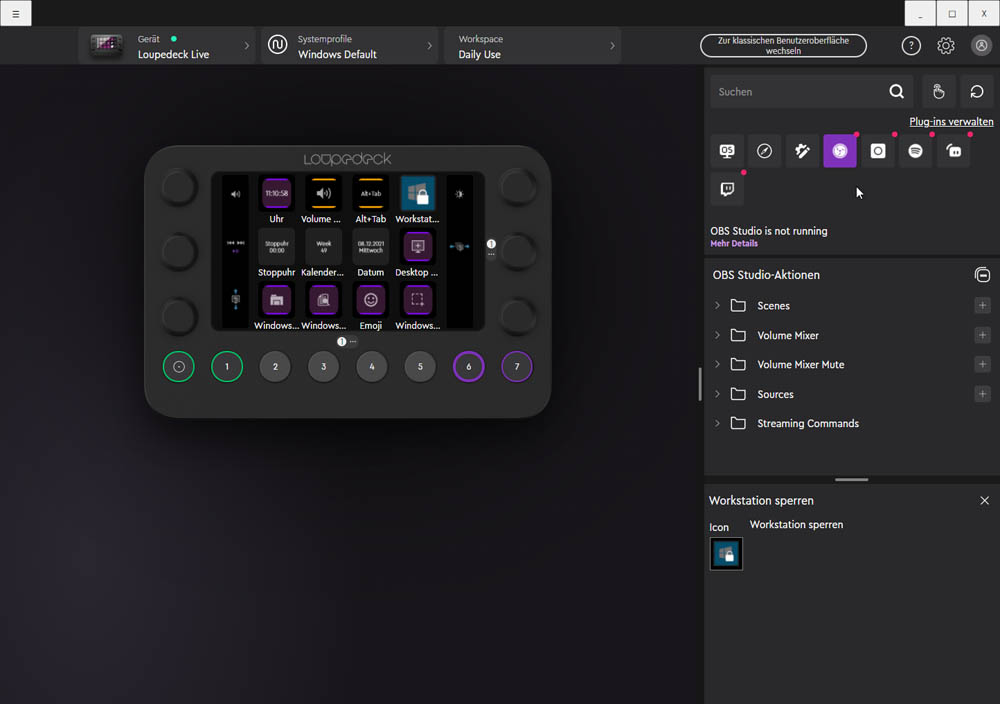Click the magnifier search icon
The width and height of the screenshot is (1000, 704).
click(896, 92)
